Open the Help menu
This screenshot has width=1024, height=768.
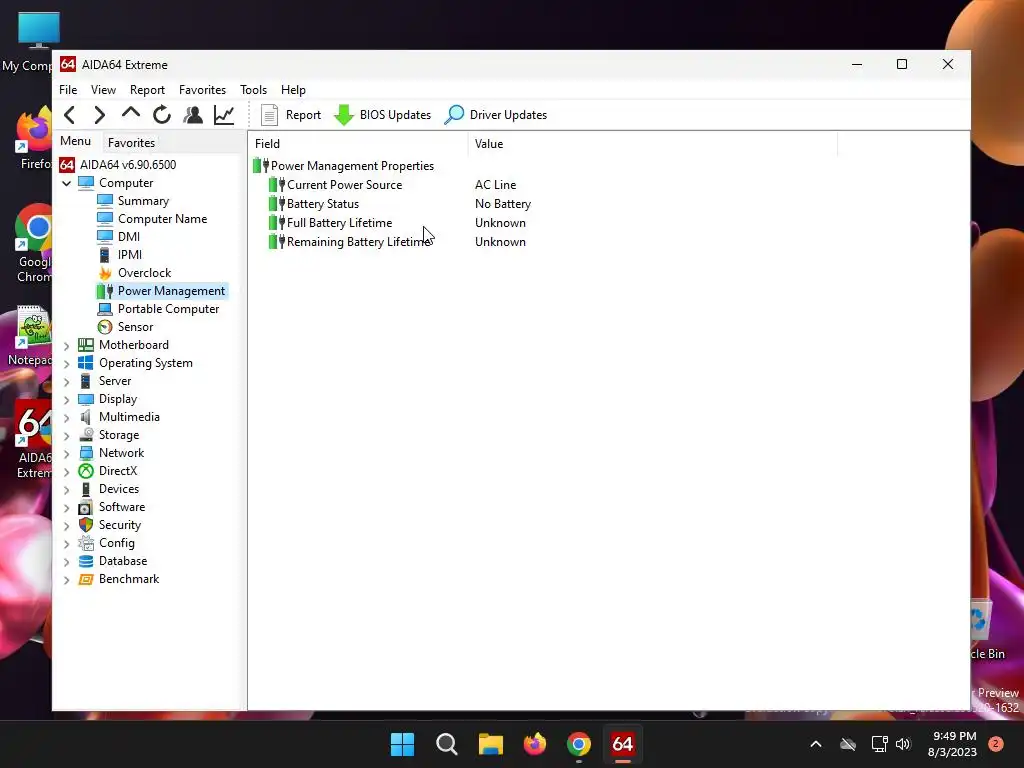coord(293,89)
